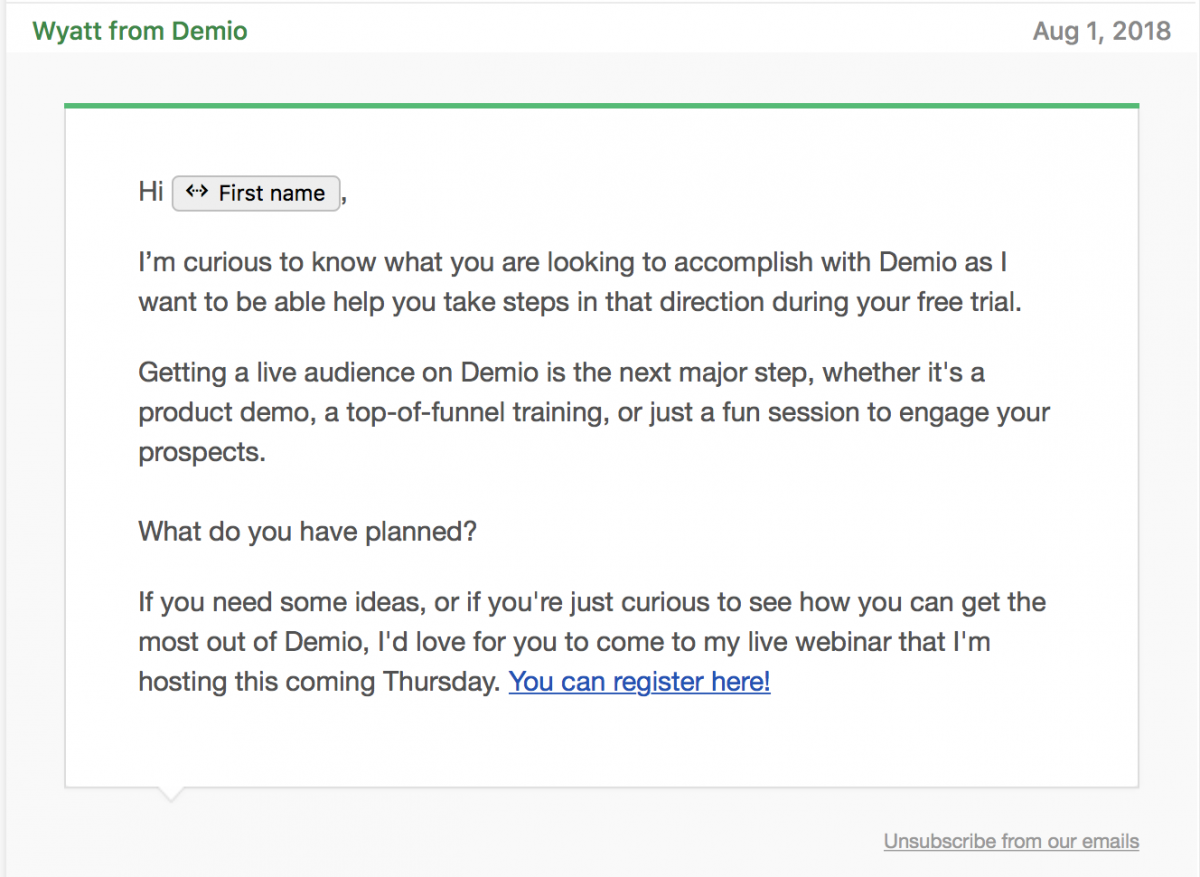
Task: Click the double-arrow symbol inside the name chip
Action: pyautogui.click(x=196, y=192)
